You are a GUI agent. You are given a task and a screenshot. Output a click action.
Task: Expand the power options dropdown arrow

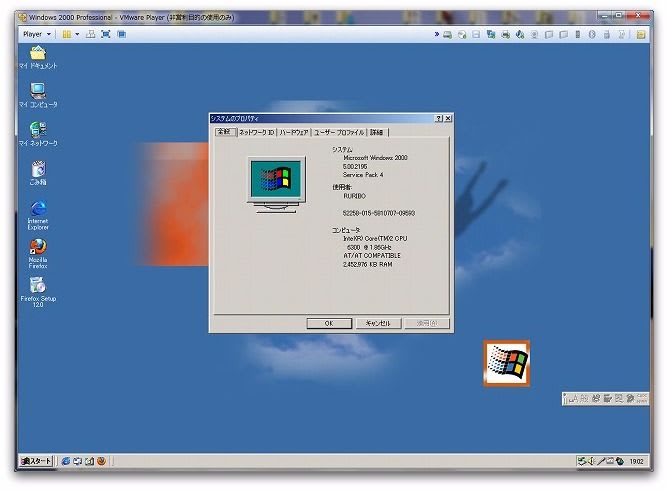click(x=77, y=34)
